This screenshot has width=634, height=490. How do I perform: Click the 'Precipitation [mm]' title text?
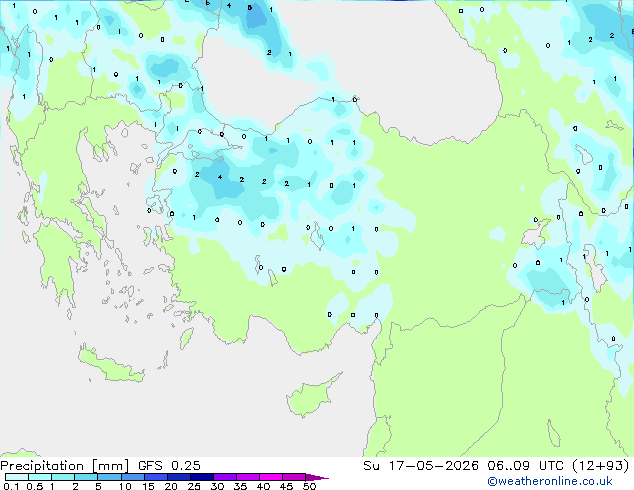[64, 466]
